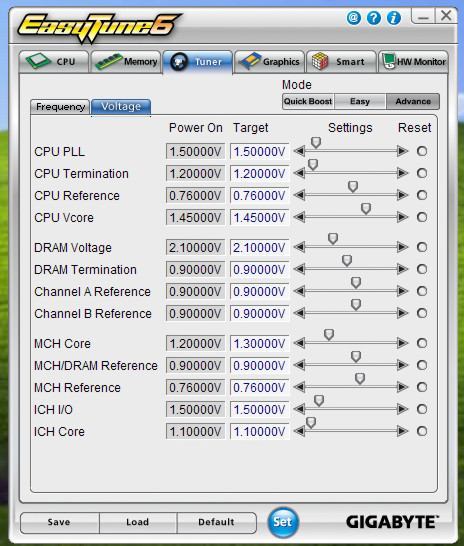Viewport: 464px width, 546px height.
Task: Decrease MCH Core voltage with left arrow
Action: click(299, 343)
